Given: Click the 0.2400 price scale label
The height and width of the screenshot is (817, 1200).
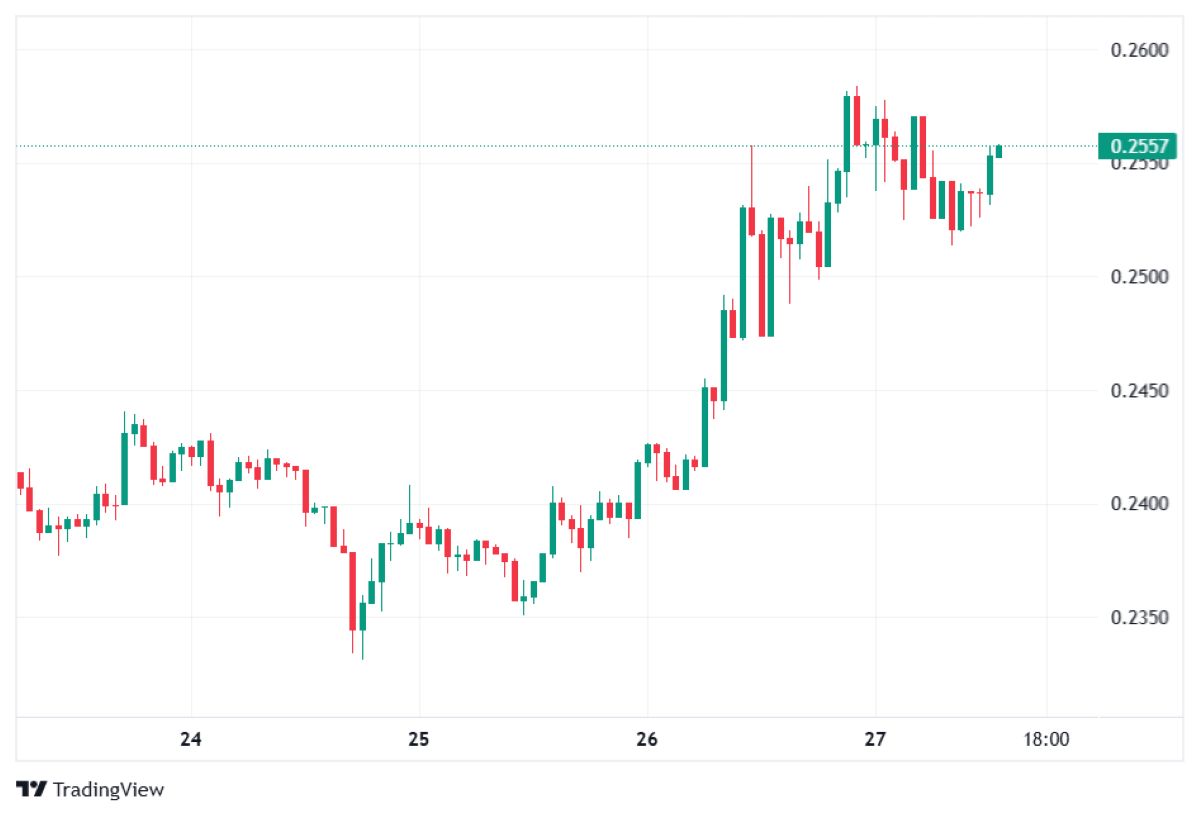Looking at the screenshot, I should 1139,503.
